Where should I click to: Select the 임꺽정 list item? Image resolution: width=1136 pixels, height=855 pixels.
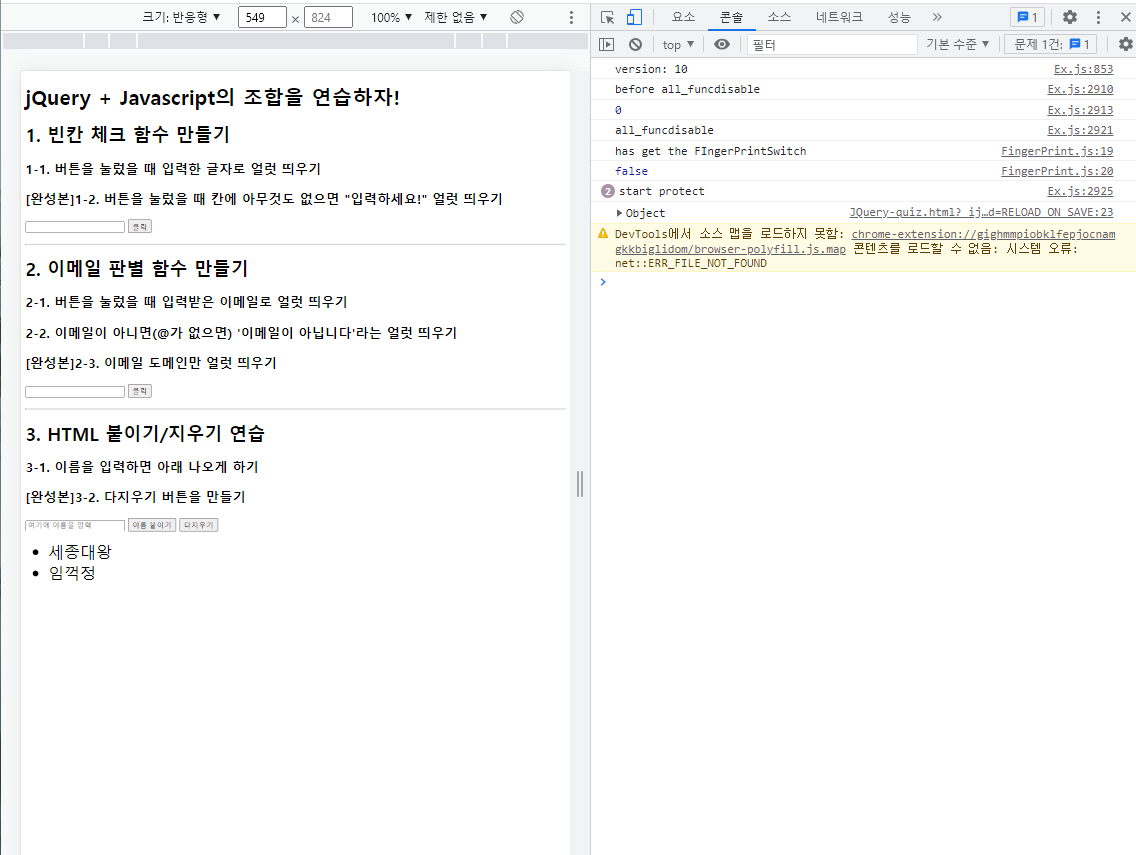[x=72, y=573]
